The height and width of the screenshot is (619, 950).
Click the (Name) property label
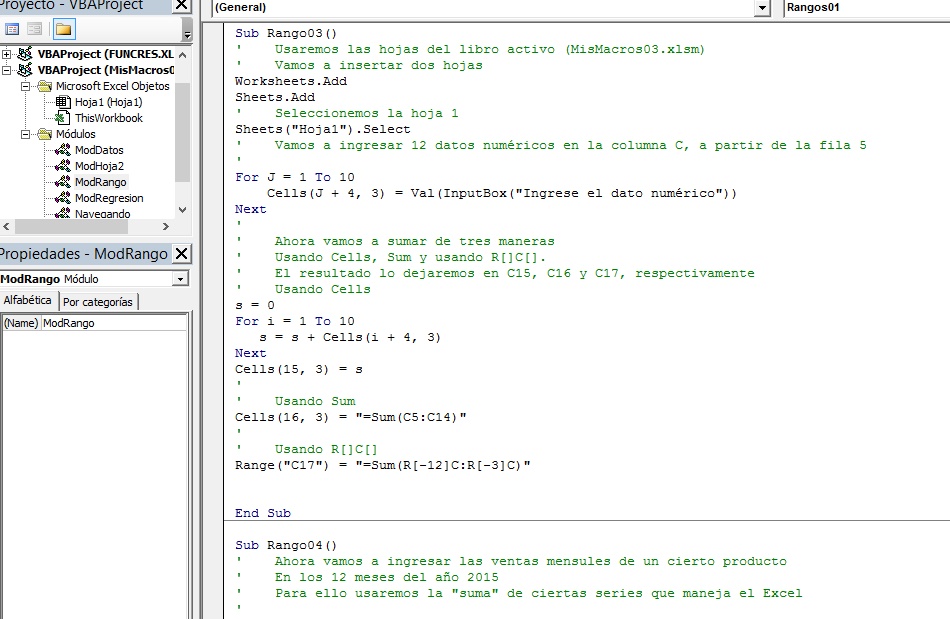21,323
